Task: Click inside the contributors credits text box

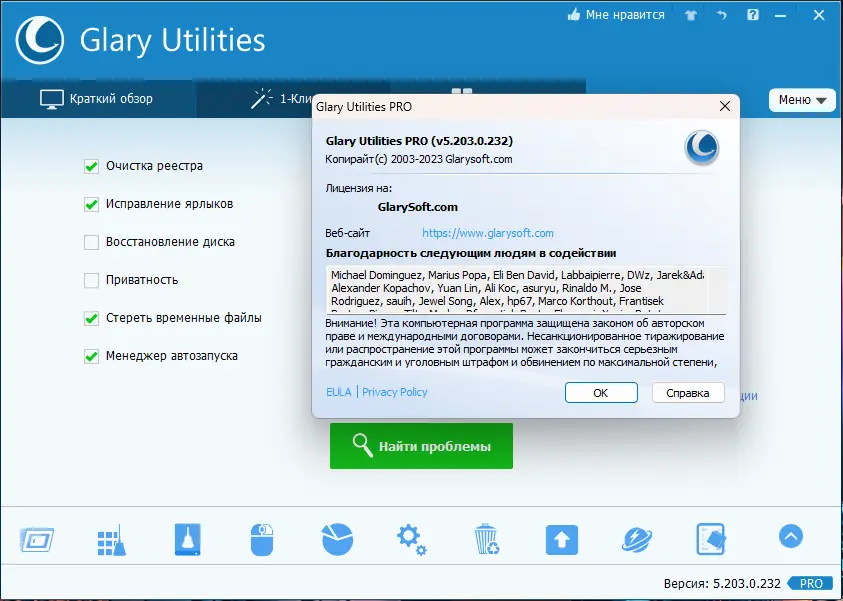Action: [x=526, y=289]
